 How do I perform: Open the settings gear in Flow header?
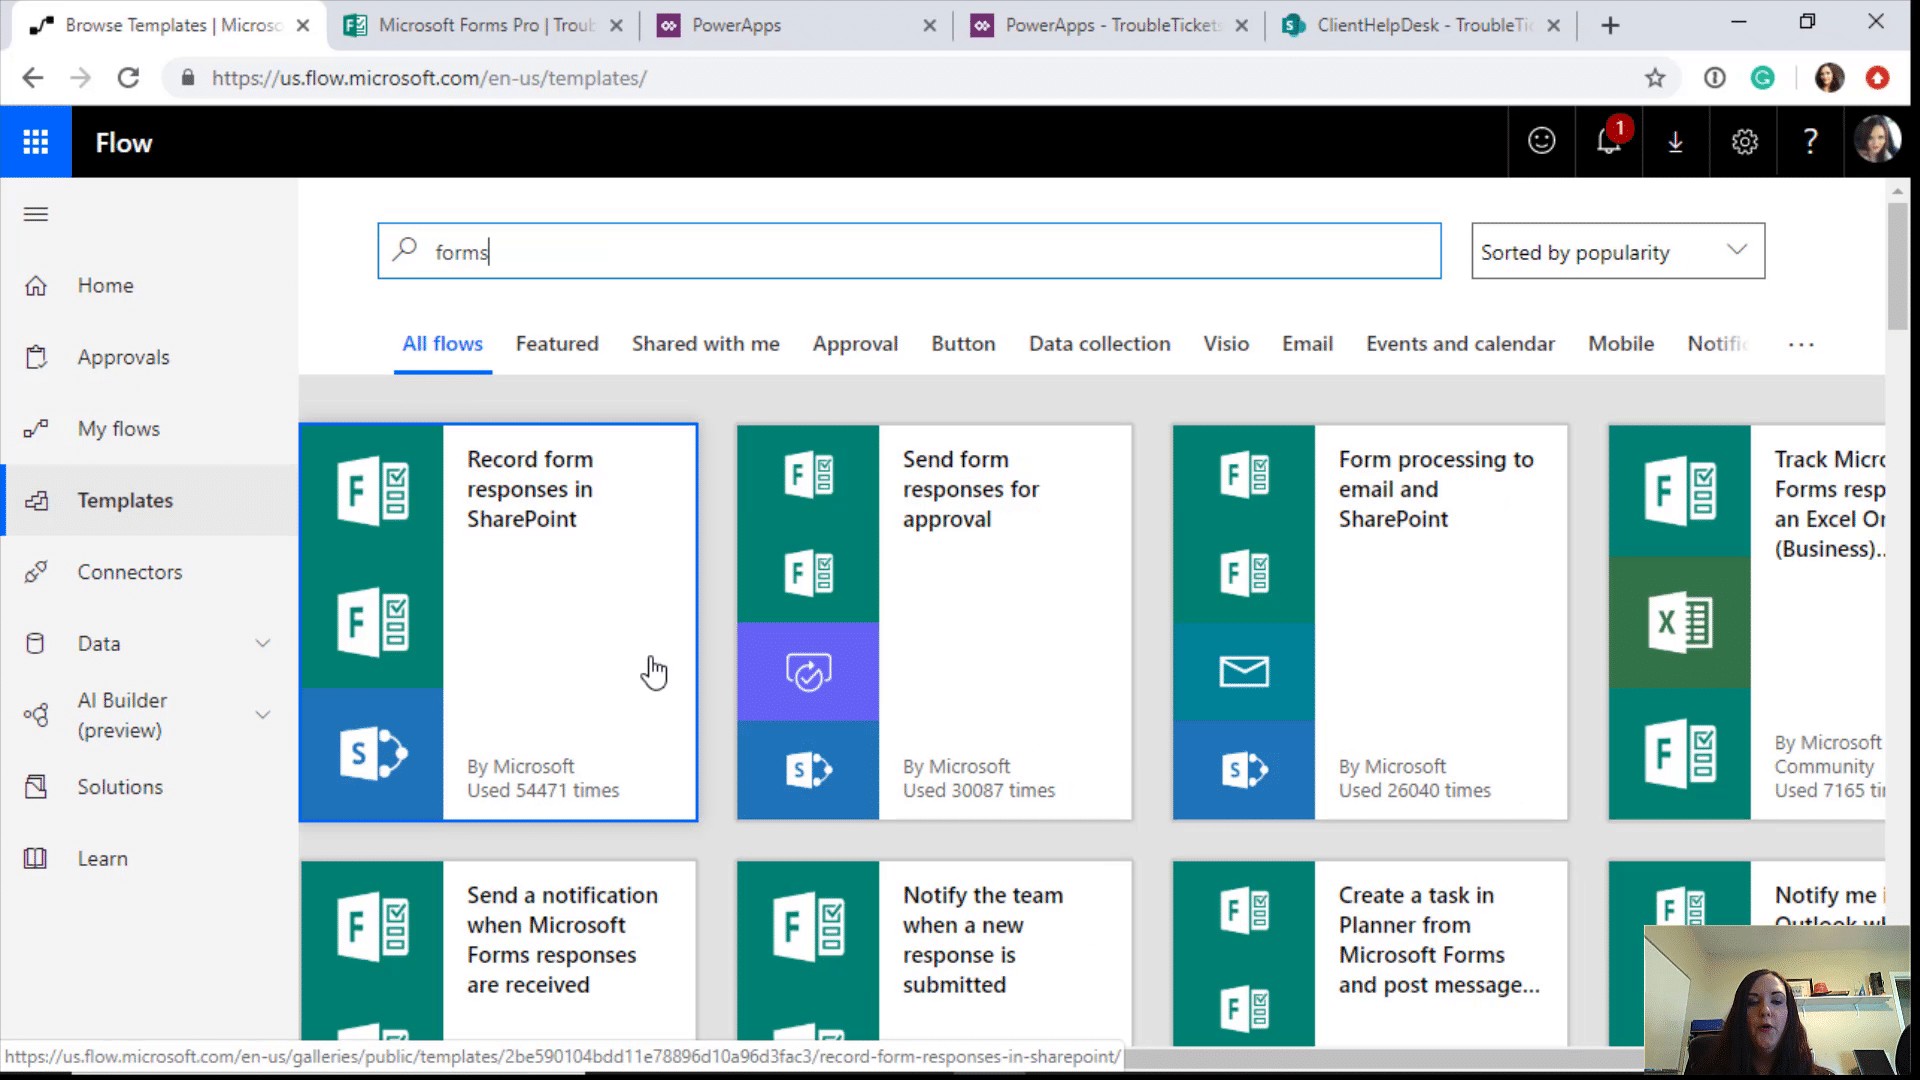1744,141
